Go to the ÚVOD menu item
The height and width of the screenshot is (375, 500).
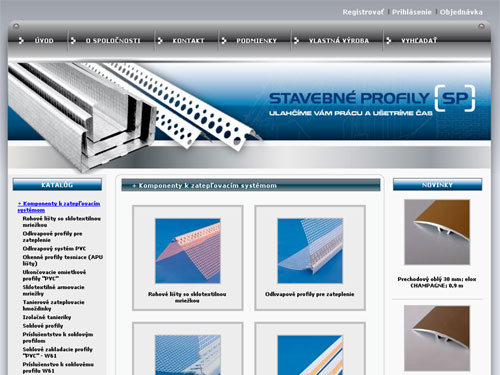point(44,41)
